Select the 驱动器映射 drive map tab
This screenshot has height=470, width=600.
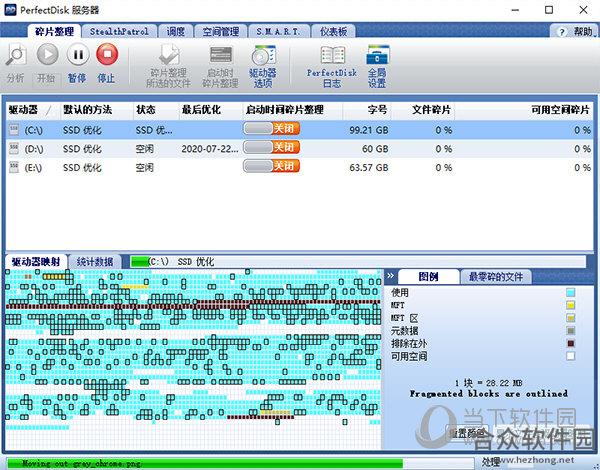[x=36, y=262]
